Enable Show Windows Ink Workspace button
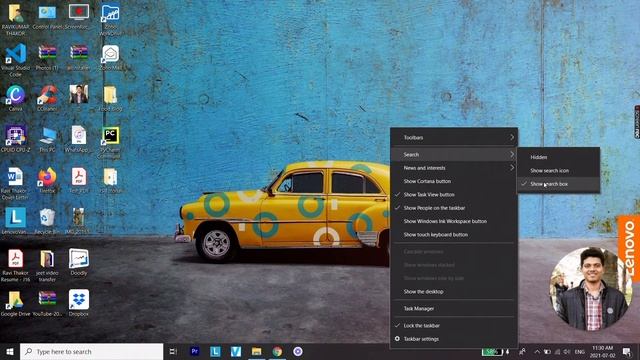640x360 pixels. click(x=454, y=221)
